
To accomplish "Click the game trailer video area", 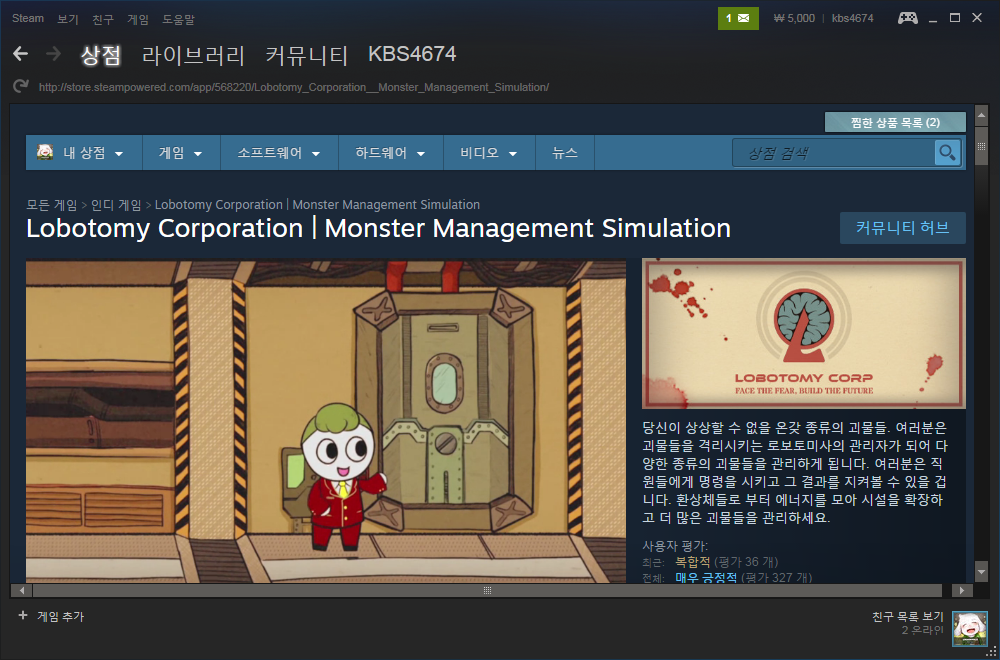I will click(x=326, y=422).
